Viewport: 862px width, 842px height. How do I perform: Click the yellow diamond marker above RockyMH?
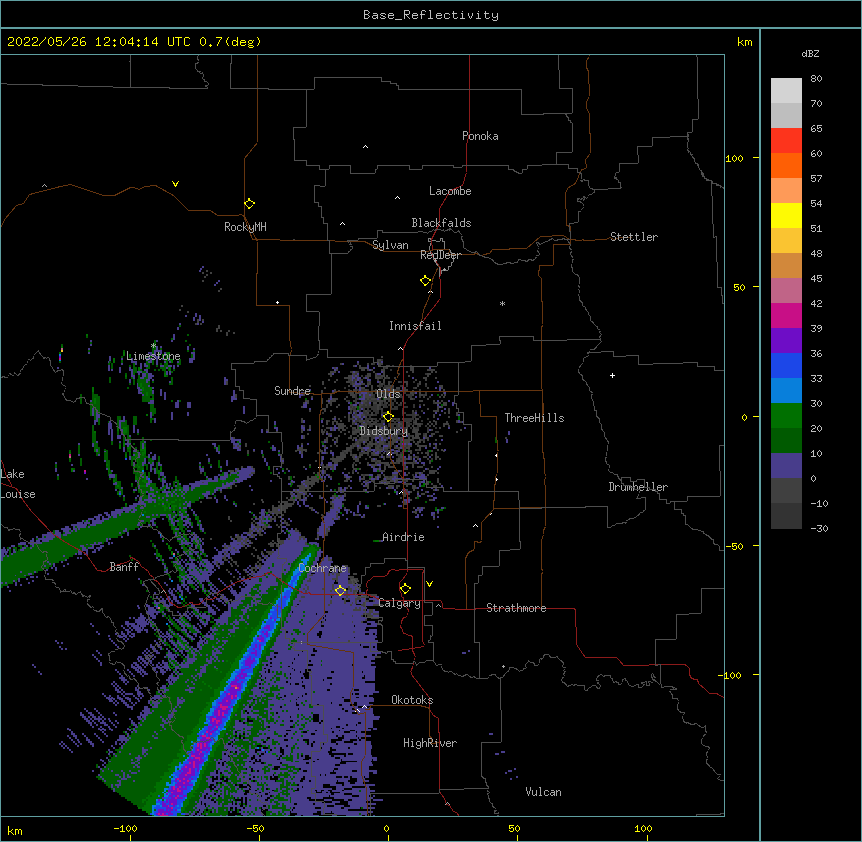click(x=249, y=204)
